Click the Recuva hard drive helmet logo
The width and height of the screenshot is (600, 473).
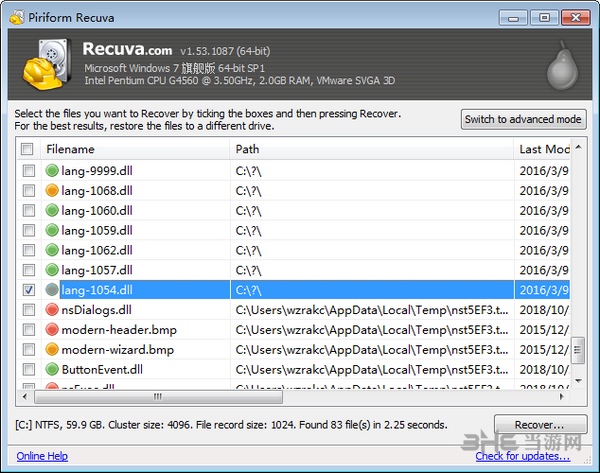[47, 64]
